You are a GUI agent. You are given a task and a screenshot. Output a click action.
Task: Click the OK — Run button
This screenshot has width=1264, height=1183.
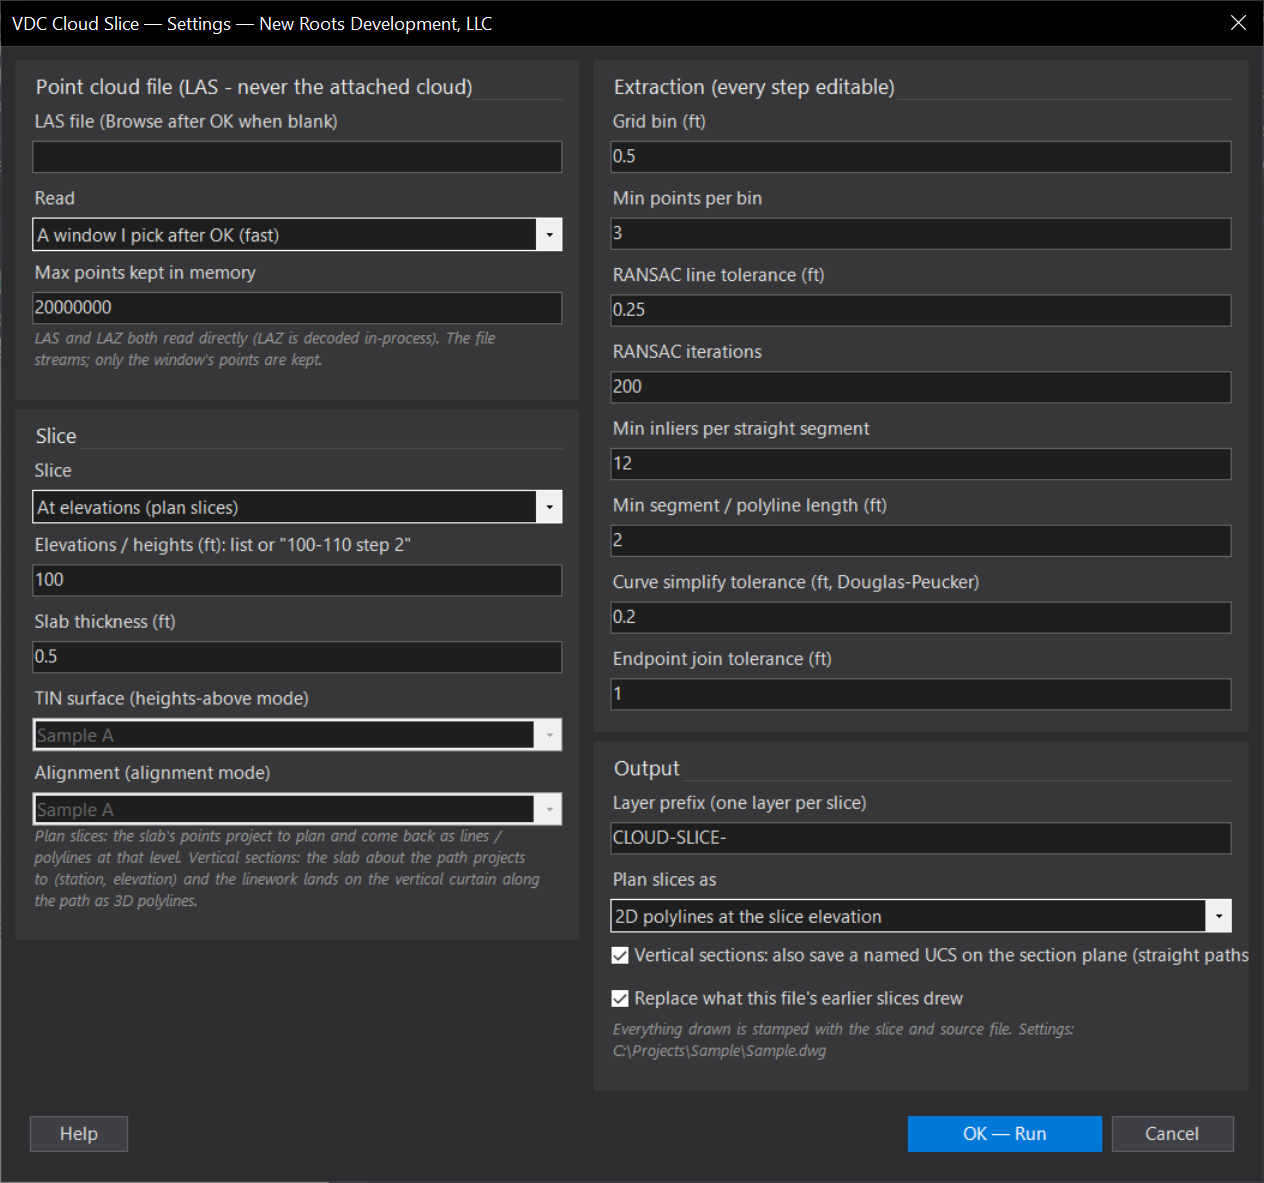click(1005, 1134)
